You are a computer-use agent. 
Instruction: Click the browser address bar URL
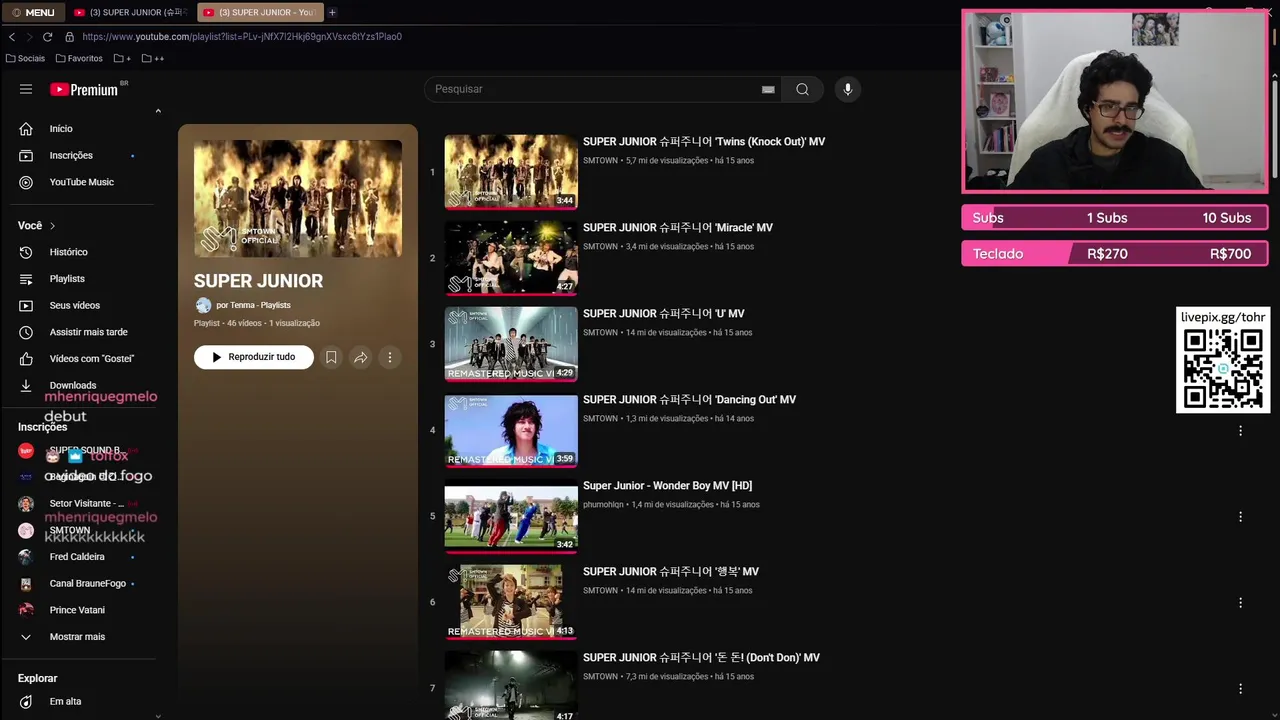tap(242, 37)
